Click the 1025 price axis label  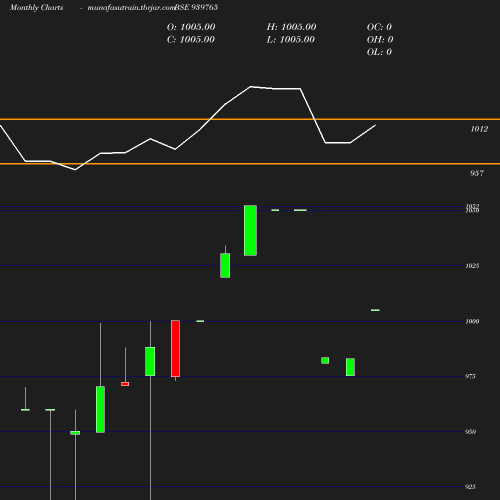[472, 266]
